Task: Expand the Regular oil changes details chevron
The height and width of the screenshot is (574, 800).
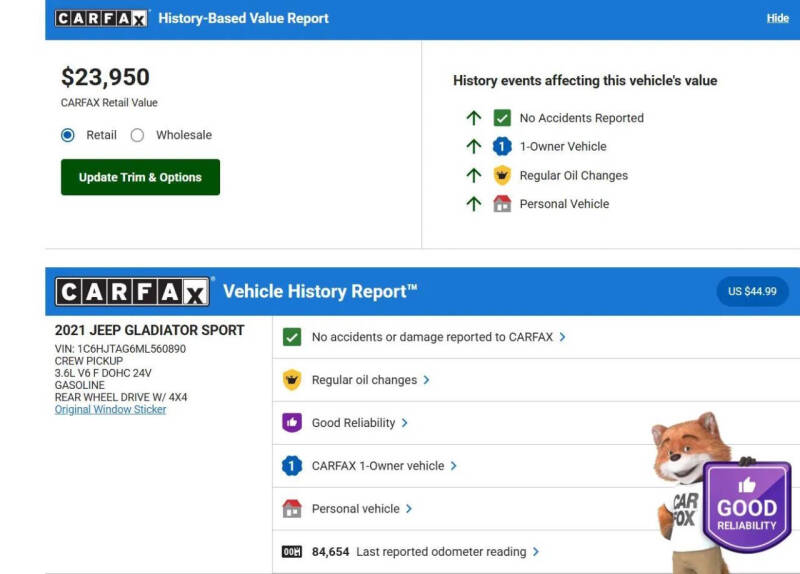Action: (427, 380)
